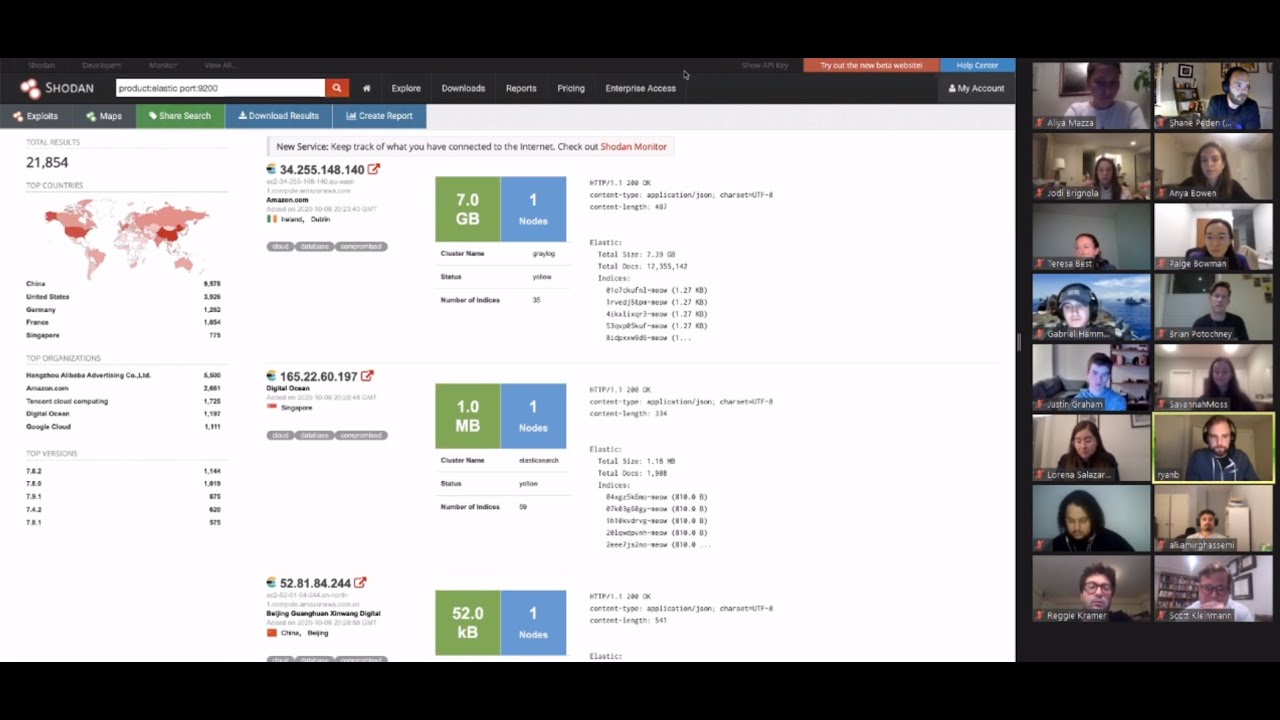Open the Shodan Monitor link
This screenshot has height=720, width=1280.
tap(633, 146)
